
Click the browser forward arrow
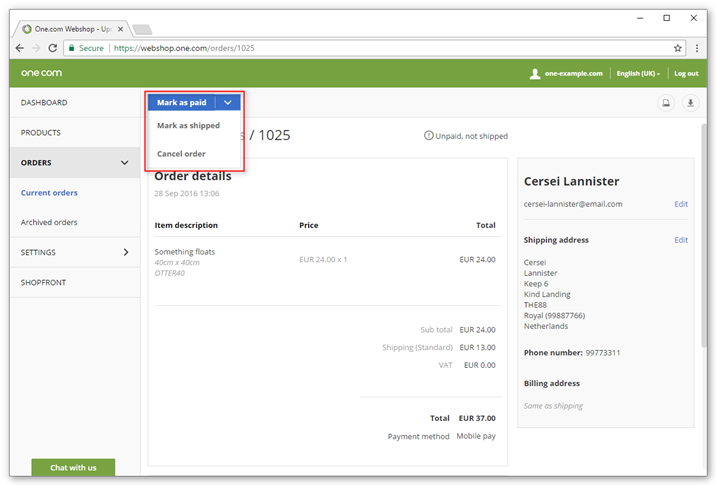tap(36, 48)
